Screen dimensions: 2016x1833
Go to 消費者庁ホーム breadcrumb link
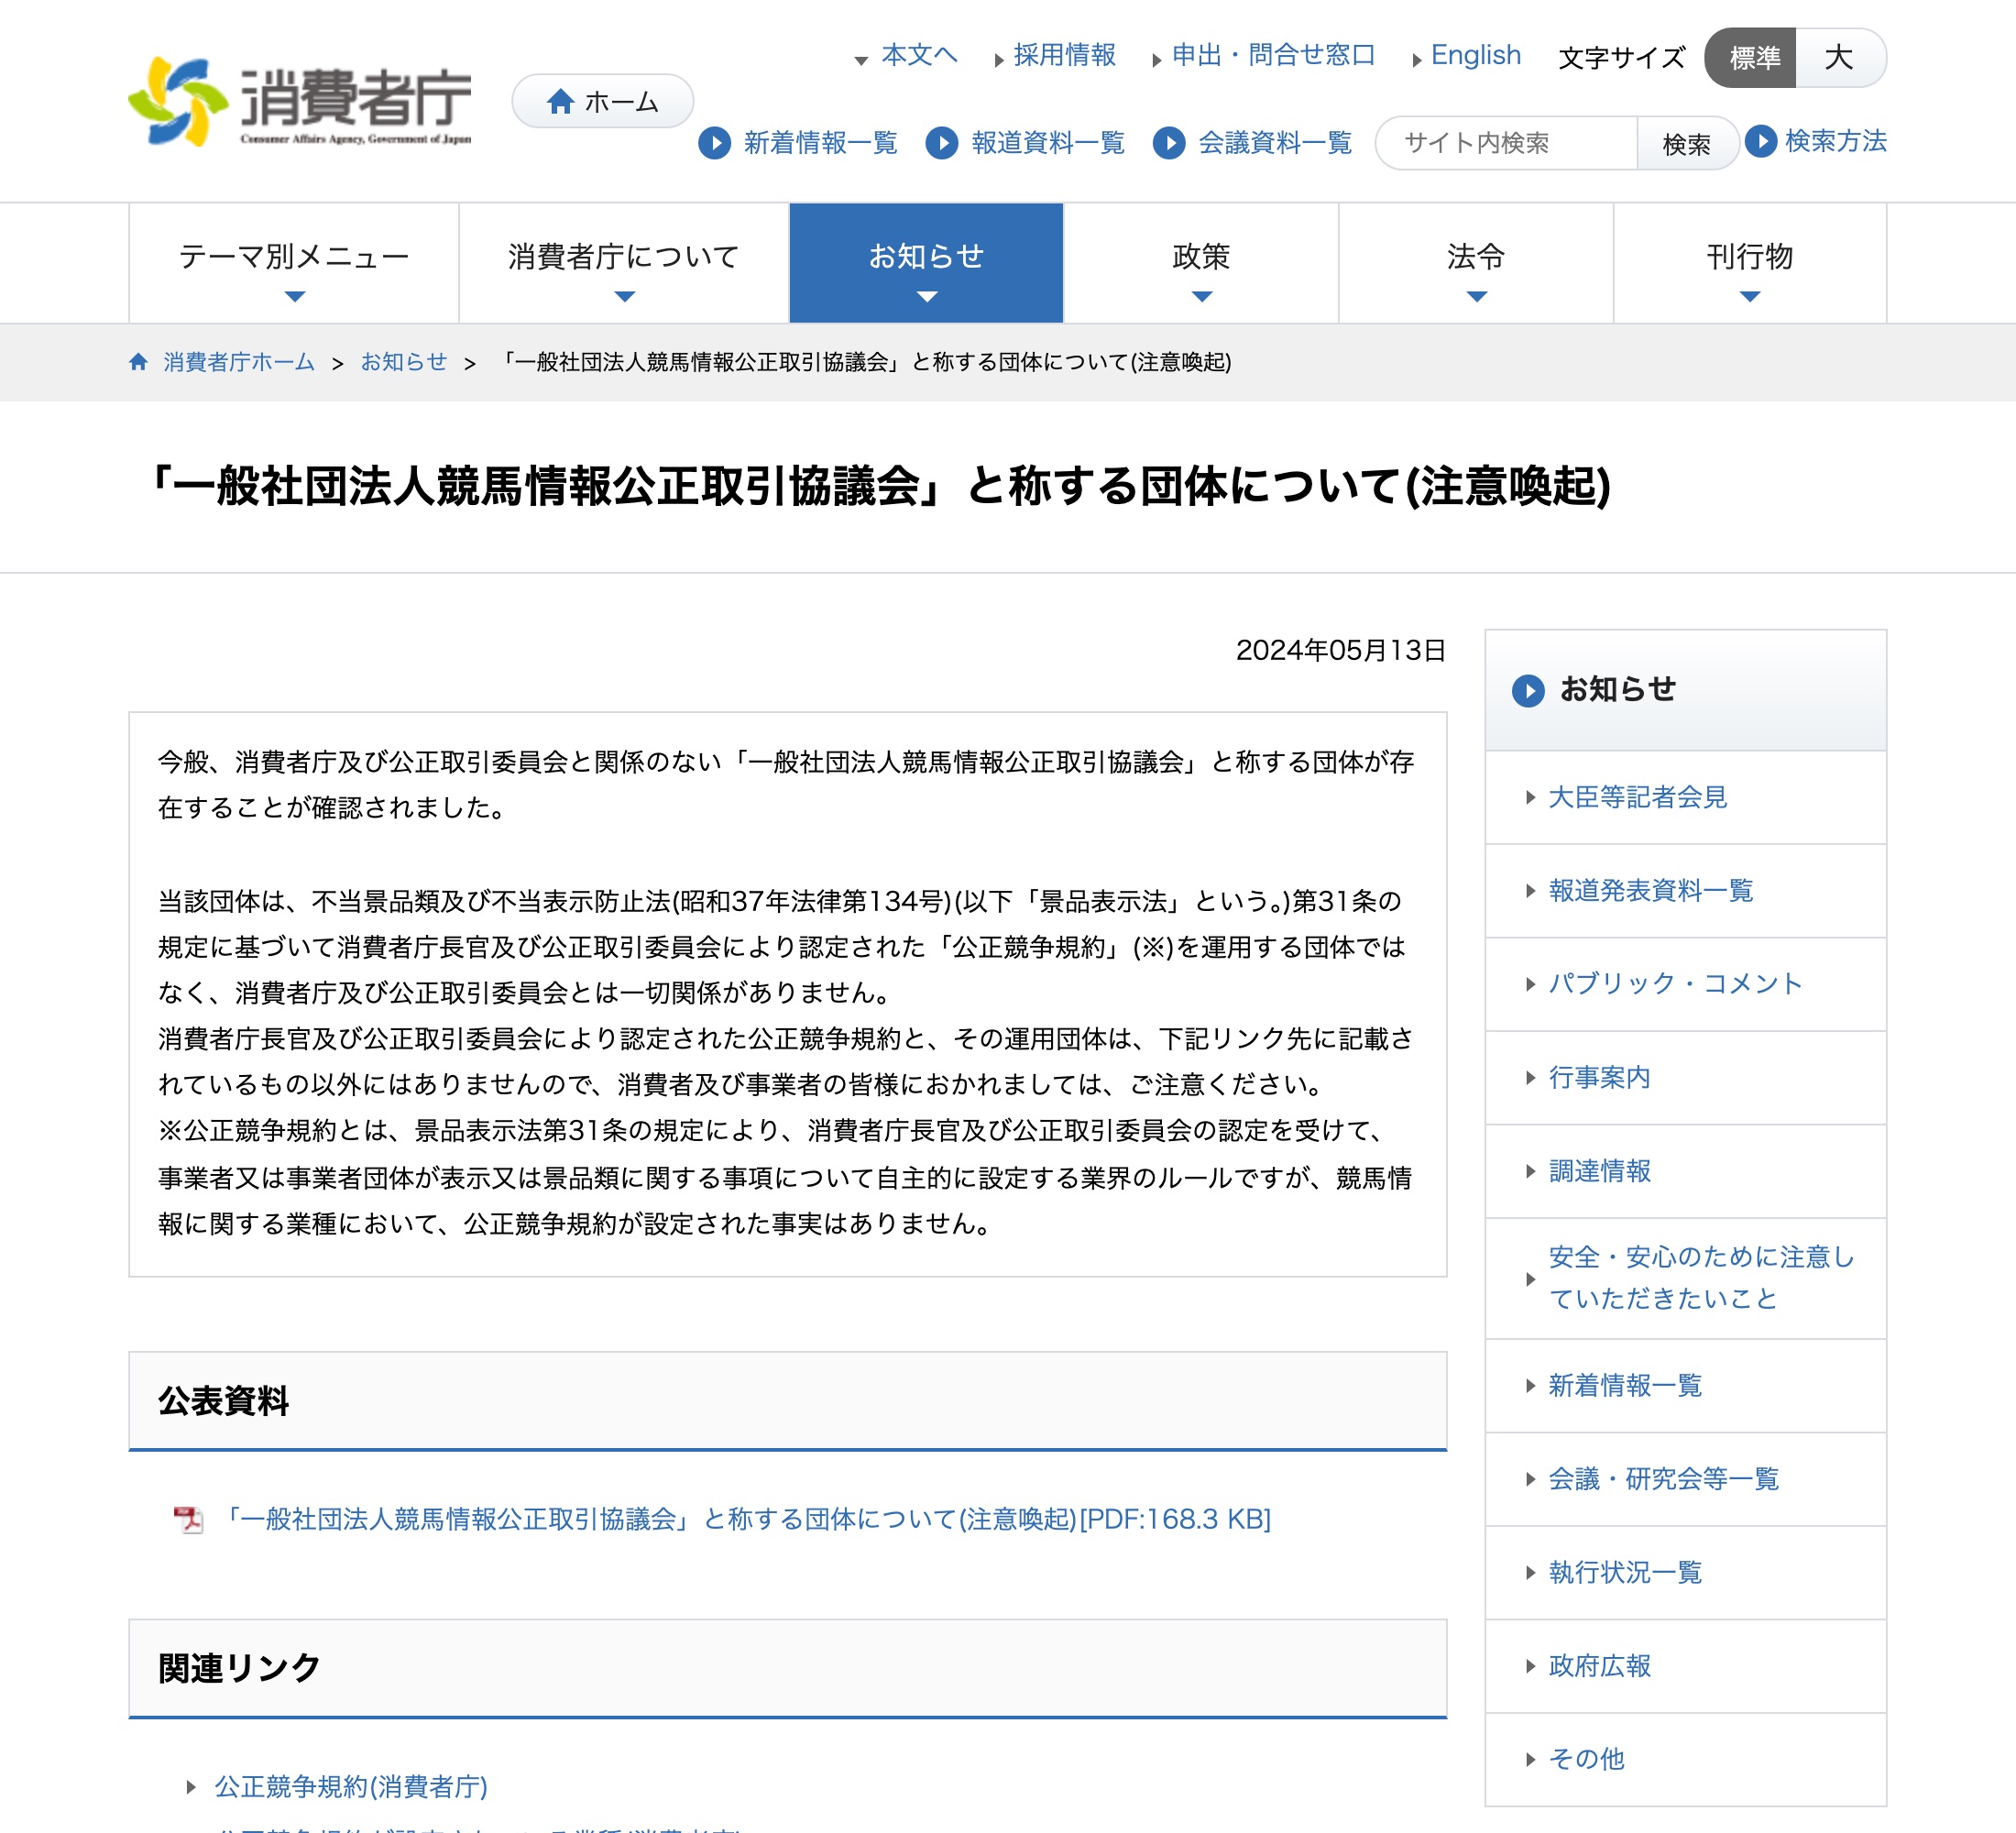coord(239,362)
